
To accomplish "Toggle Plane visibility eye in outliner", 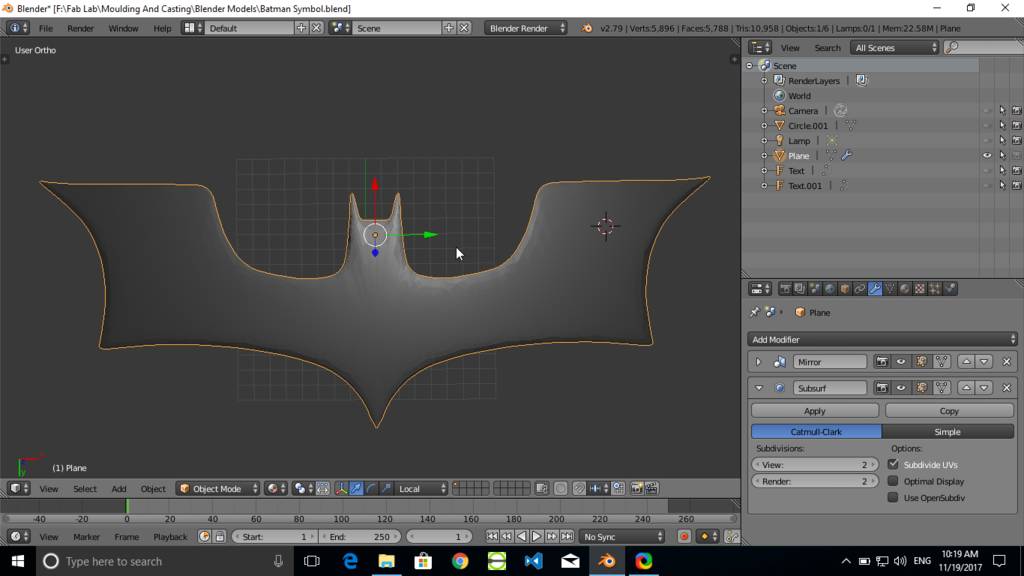I will (987, 156).
